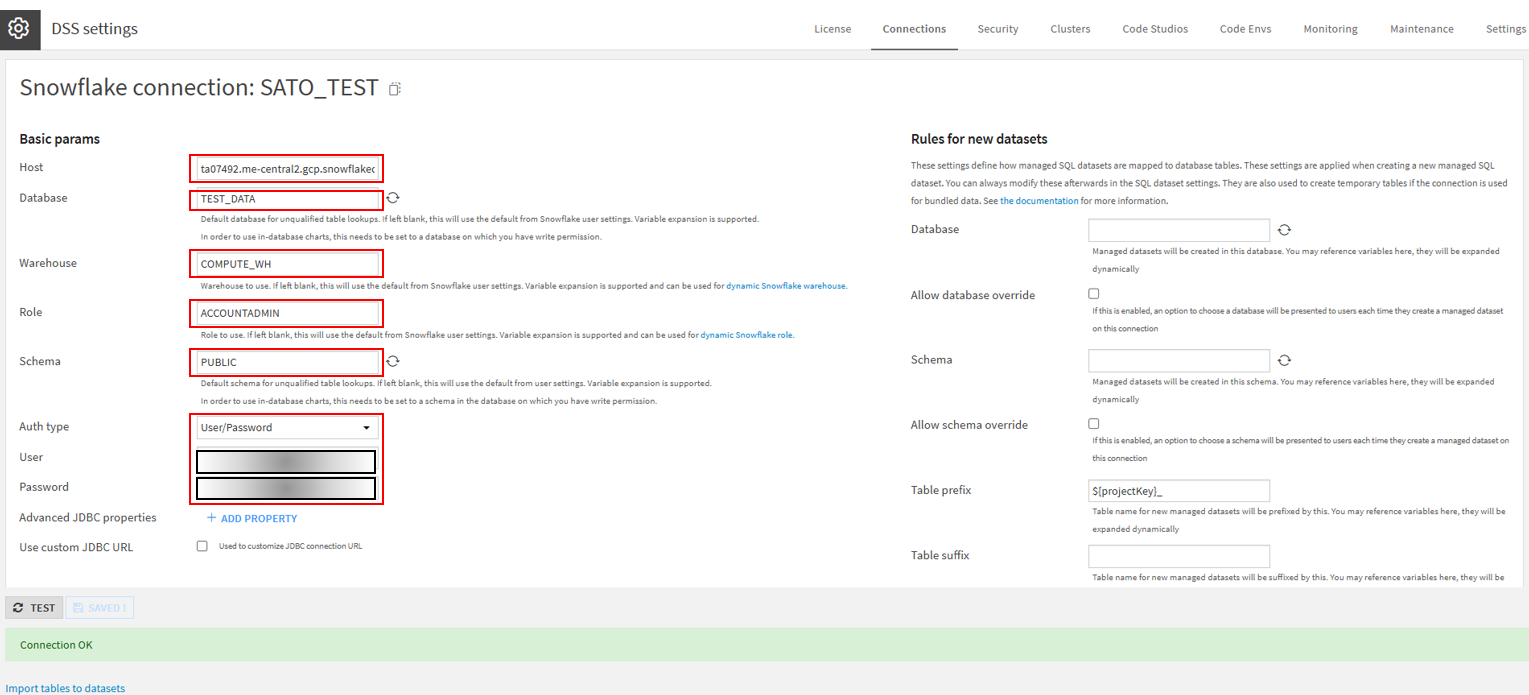
Task: Click the Host input field
Action: [287, 169]
